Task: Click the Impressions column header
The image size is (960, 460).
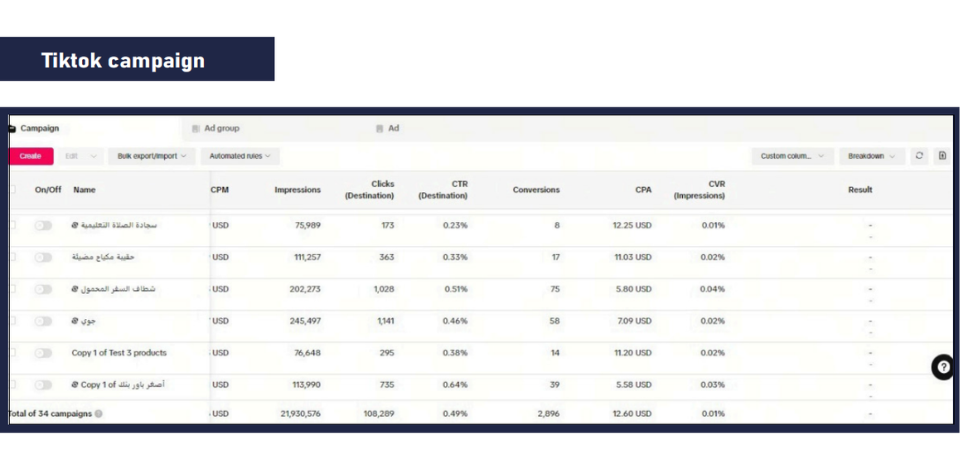Action: pos(298,189)
